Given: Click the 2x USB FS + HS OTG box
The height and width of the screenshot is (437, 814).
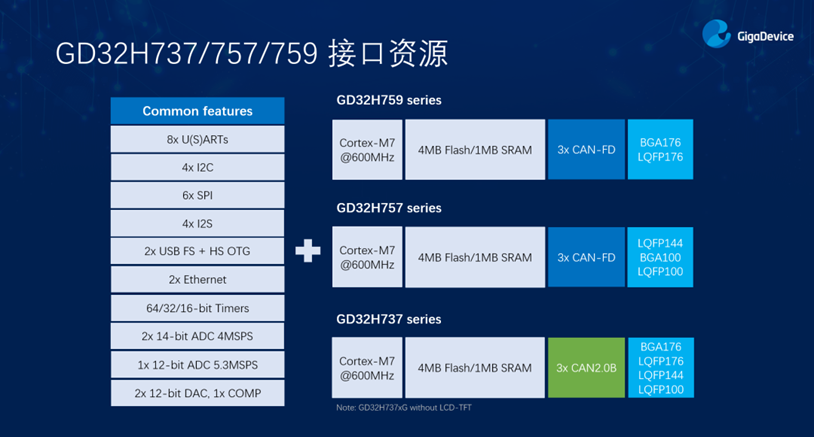Looking at the screenshot, I should (x=197, y=251).
